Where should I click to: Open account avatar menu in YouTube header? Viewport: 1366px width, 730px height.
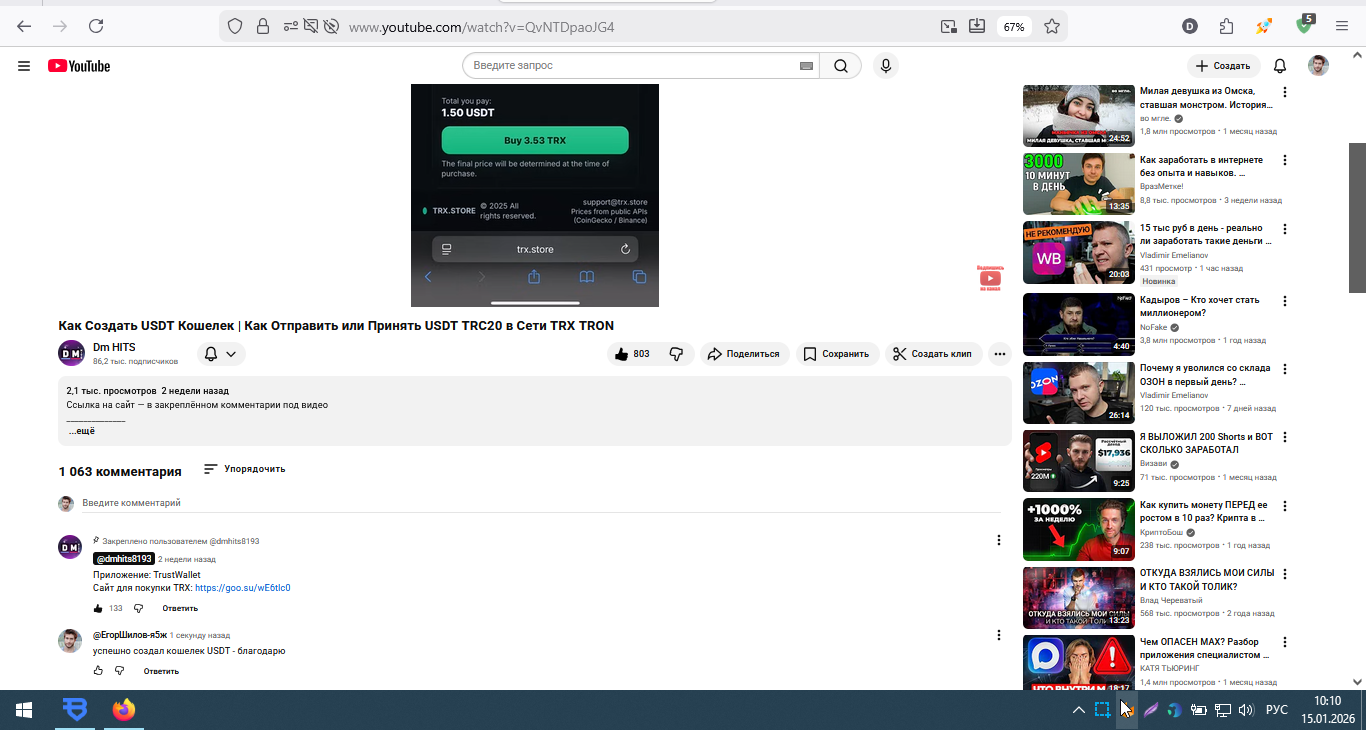coord(1319,66)
